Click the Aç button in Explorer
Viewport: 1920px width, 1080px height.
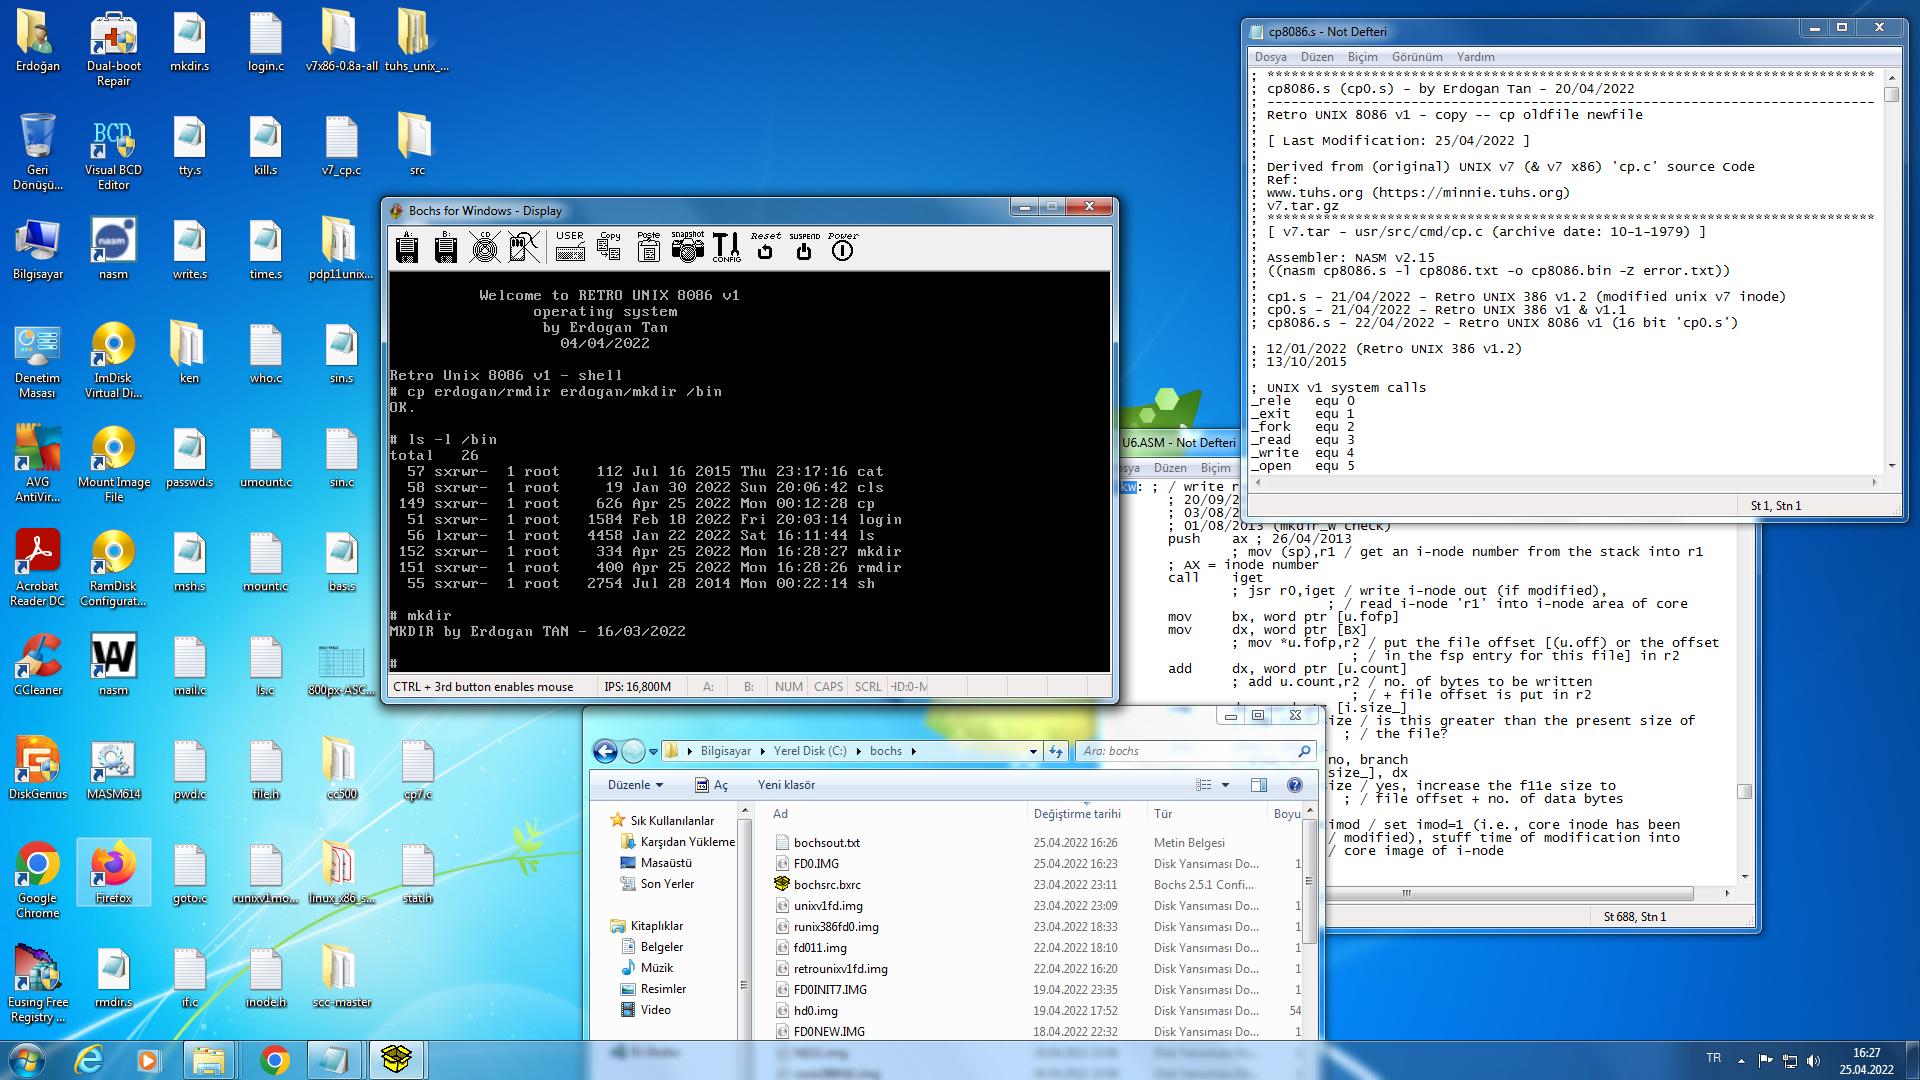point(712,785)
